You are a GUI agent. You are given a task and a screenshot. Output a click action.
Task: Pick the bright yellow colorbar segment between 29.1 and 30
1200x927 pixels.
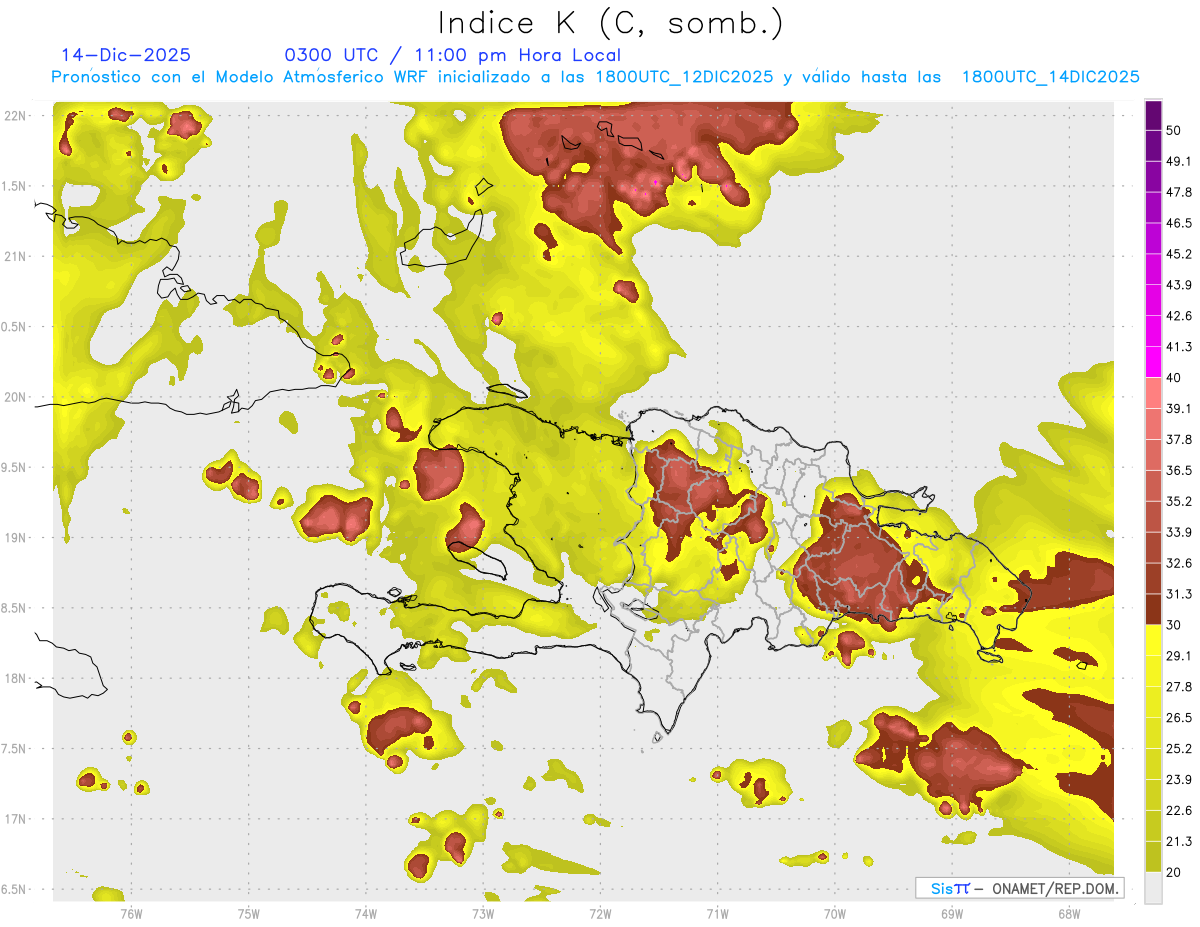(x=1153, y=640)
